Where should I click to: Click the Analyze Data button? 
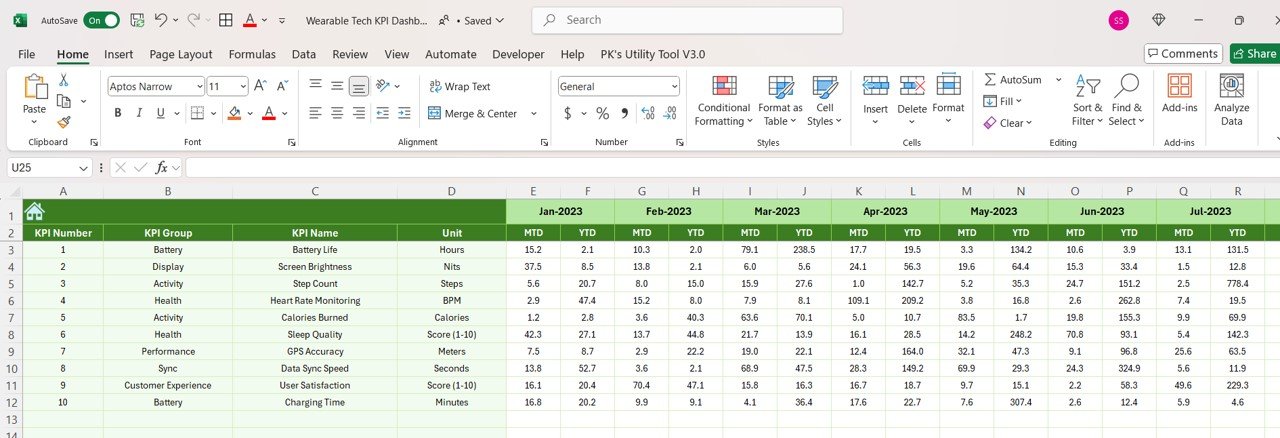click(1231, 100)
